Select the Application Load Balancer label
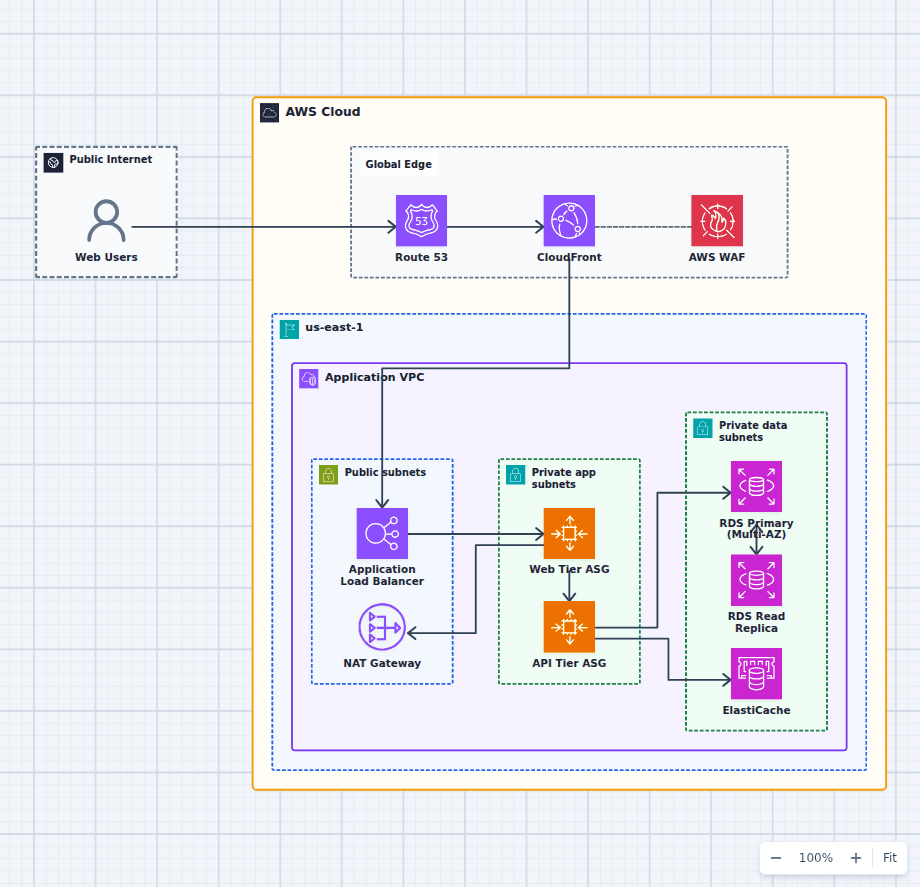 (x=382, y=575)
